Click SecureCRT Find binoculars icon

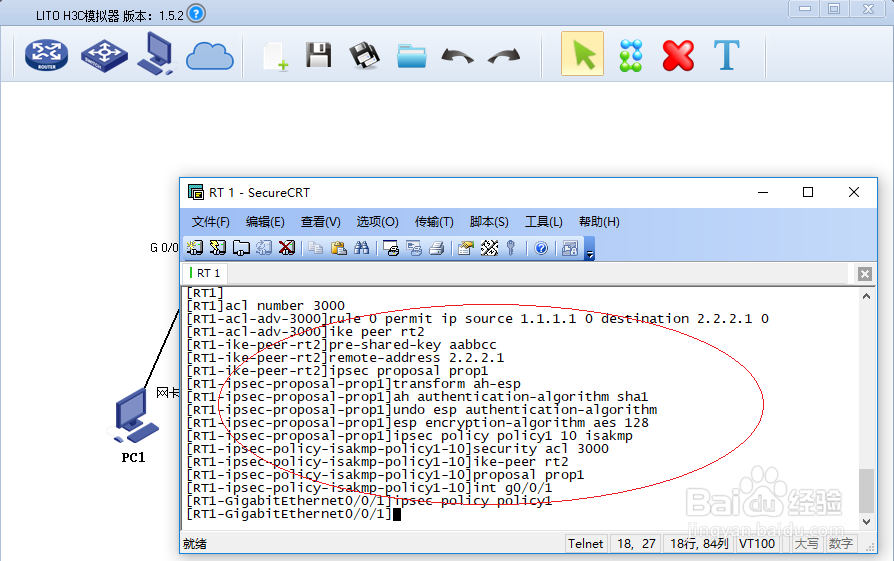click(361, 248)
